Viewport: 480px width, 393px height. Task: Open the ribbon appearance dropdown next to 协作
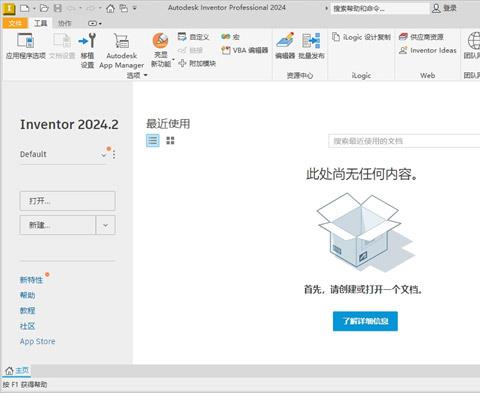coord(95,23)
